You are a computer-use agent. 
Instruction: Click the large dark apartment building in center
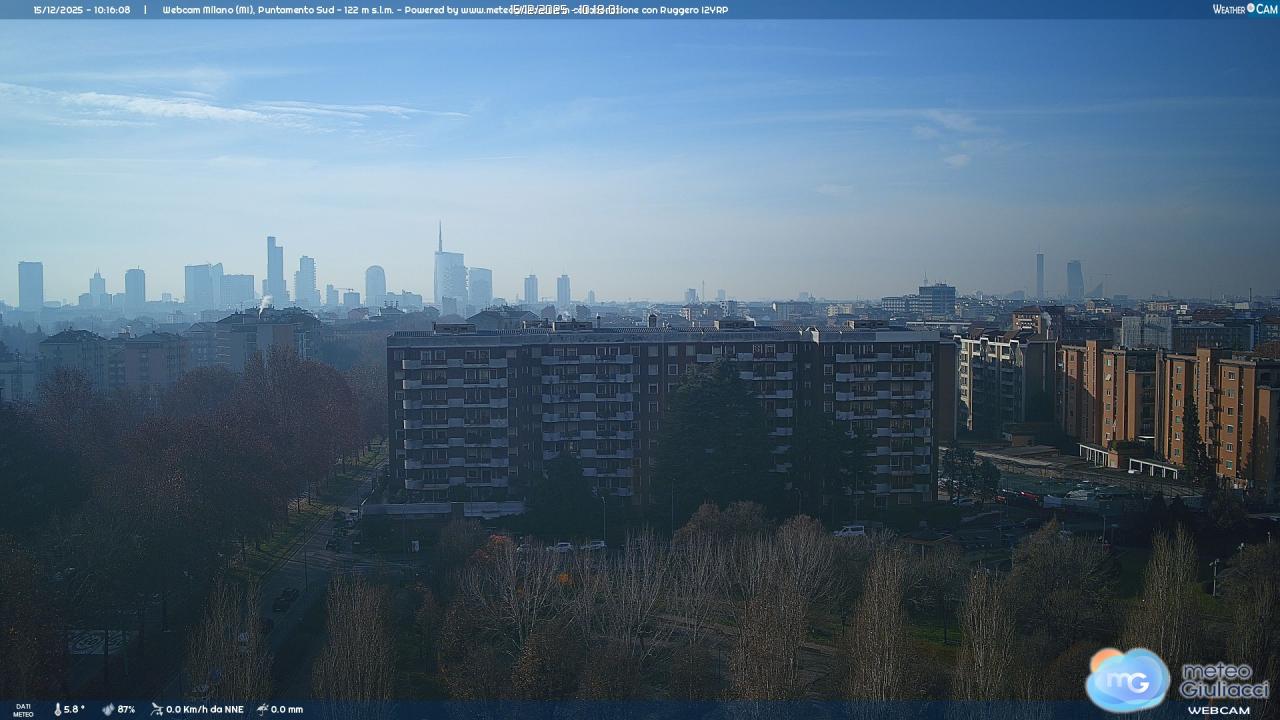pyautogui.click(x=660, y=410)
